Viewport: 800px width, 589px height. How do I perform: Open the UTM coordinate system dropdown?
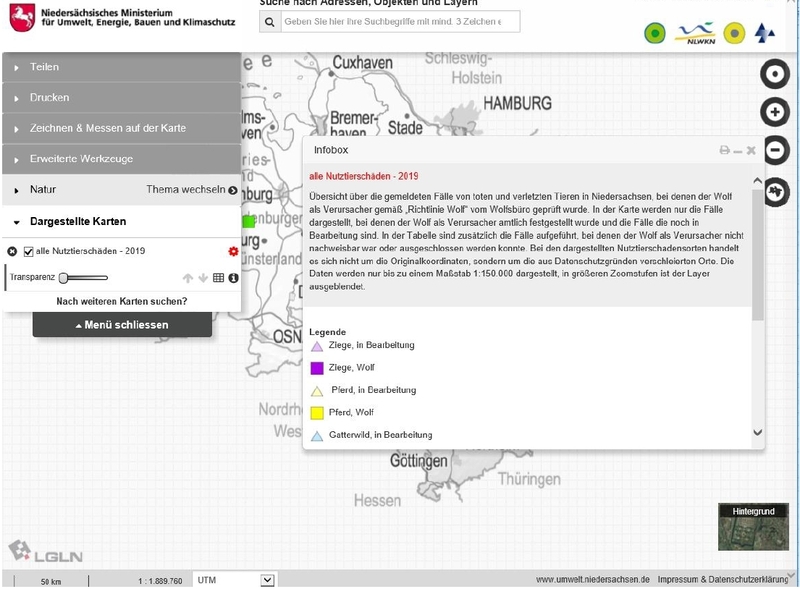pos(235,580)
